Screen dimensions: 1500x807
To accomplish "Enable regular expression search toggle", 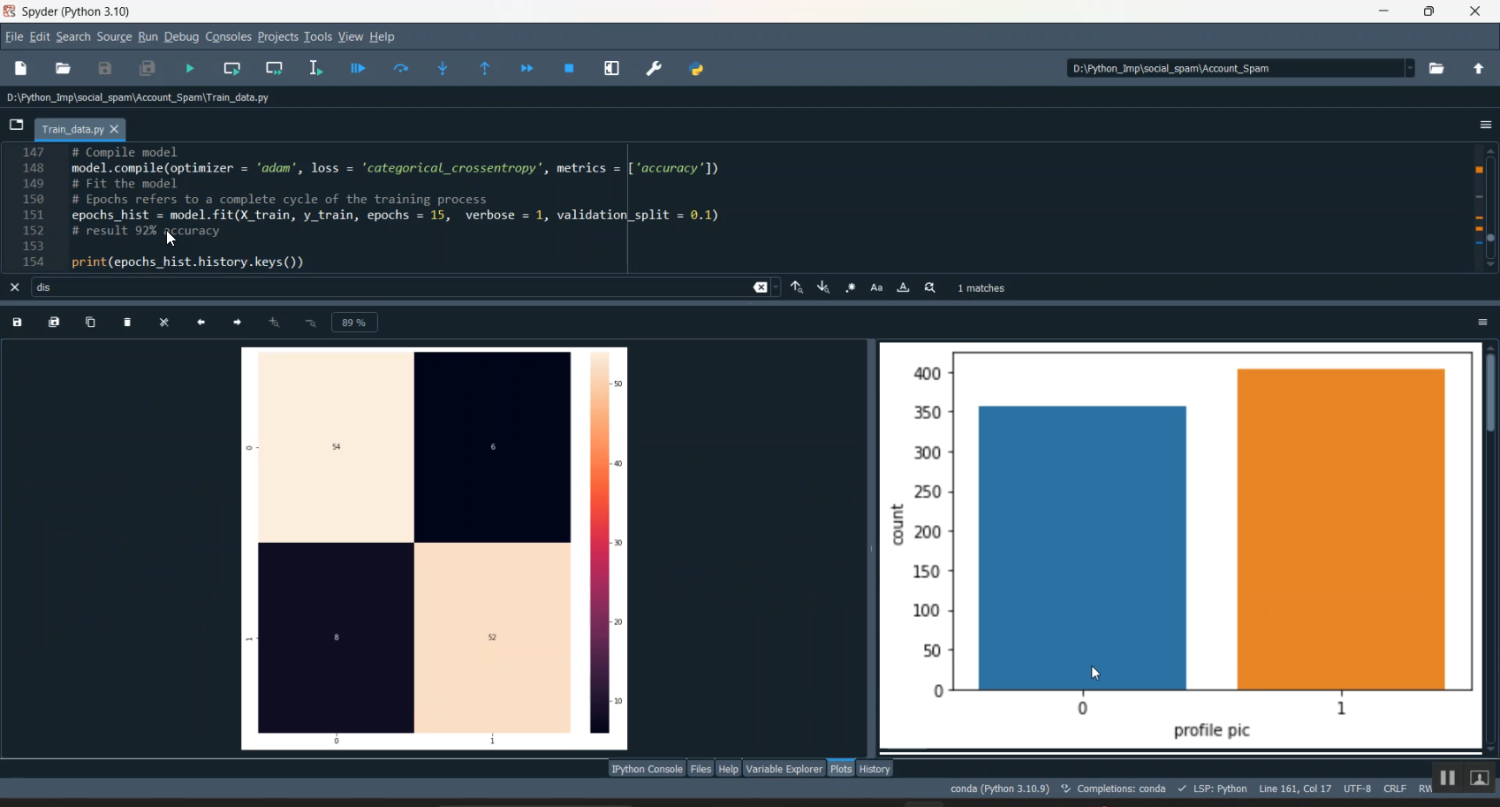I will point(850,288).
